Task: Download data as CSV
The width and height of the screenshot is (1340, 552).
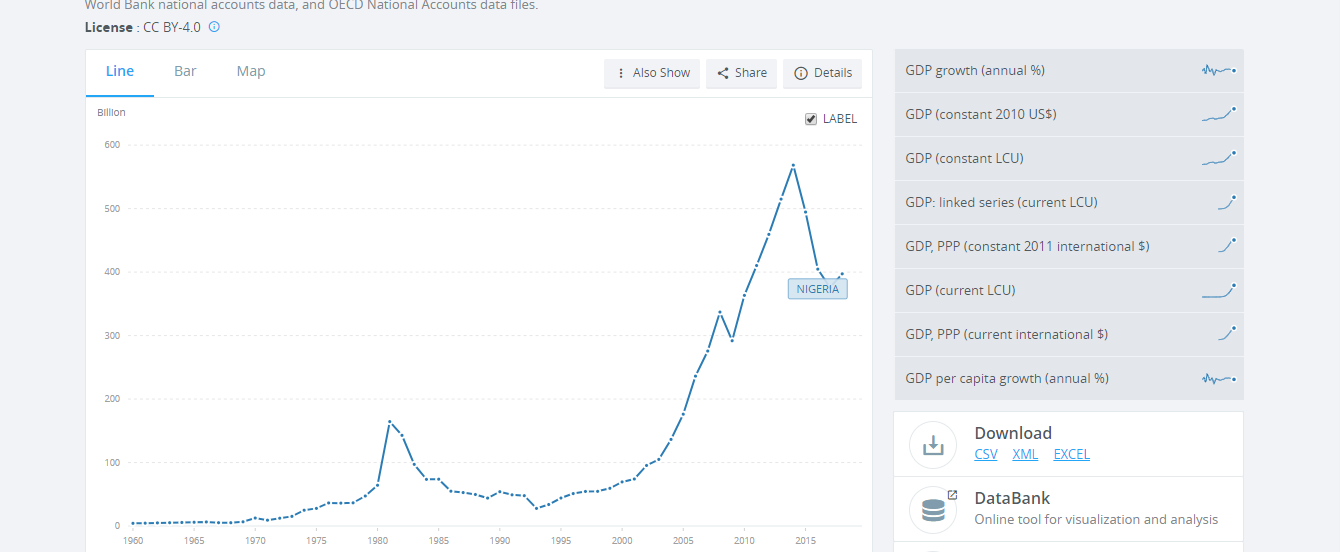Action: click(986, 454)
